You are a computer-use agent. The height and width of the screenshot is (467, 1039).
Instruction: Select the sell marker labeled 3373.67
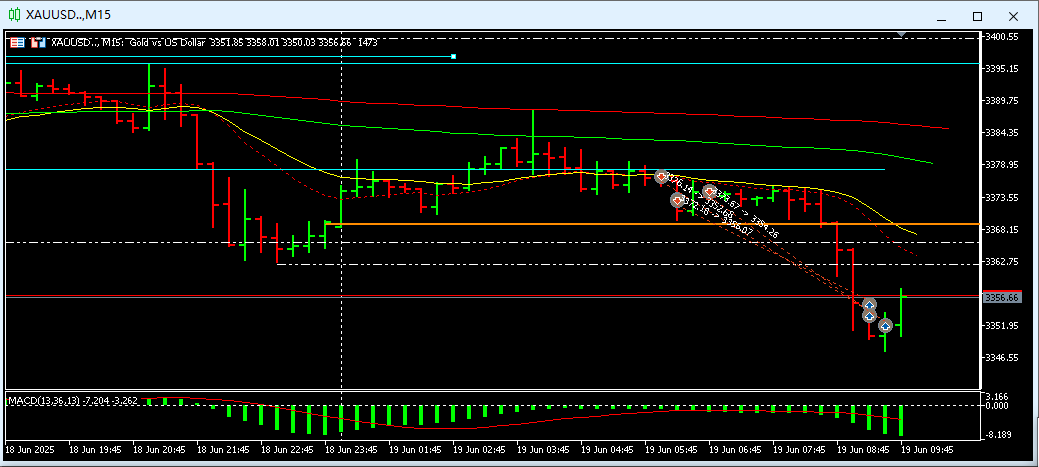pyautogui.click(x=710, y=191)
